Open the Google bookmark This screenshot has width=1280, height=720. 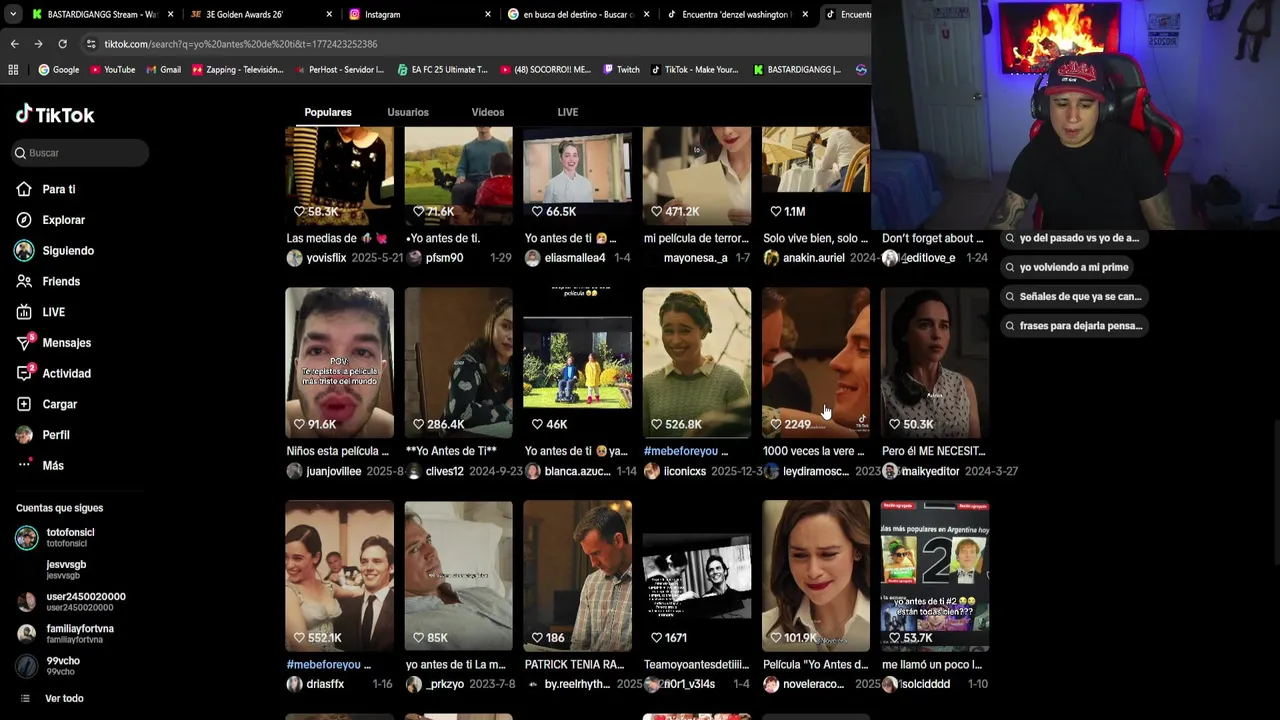point(58,70)
